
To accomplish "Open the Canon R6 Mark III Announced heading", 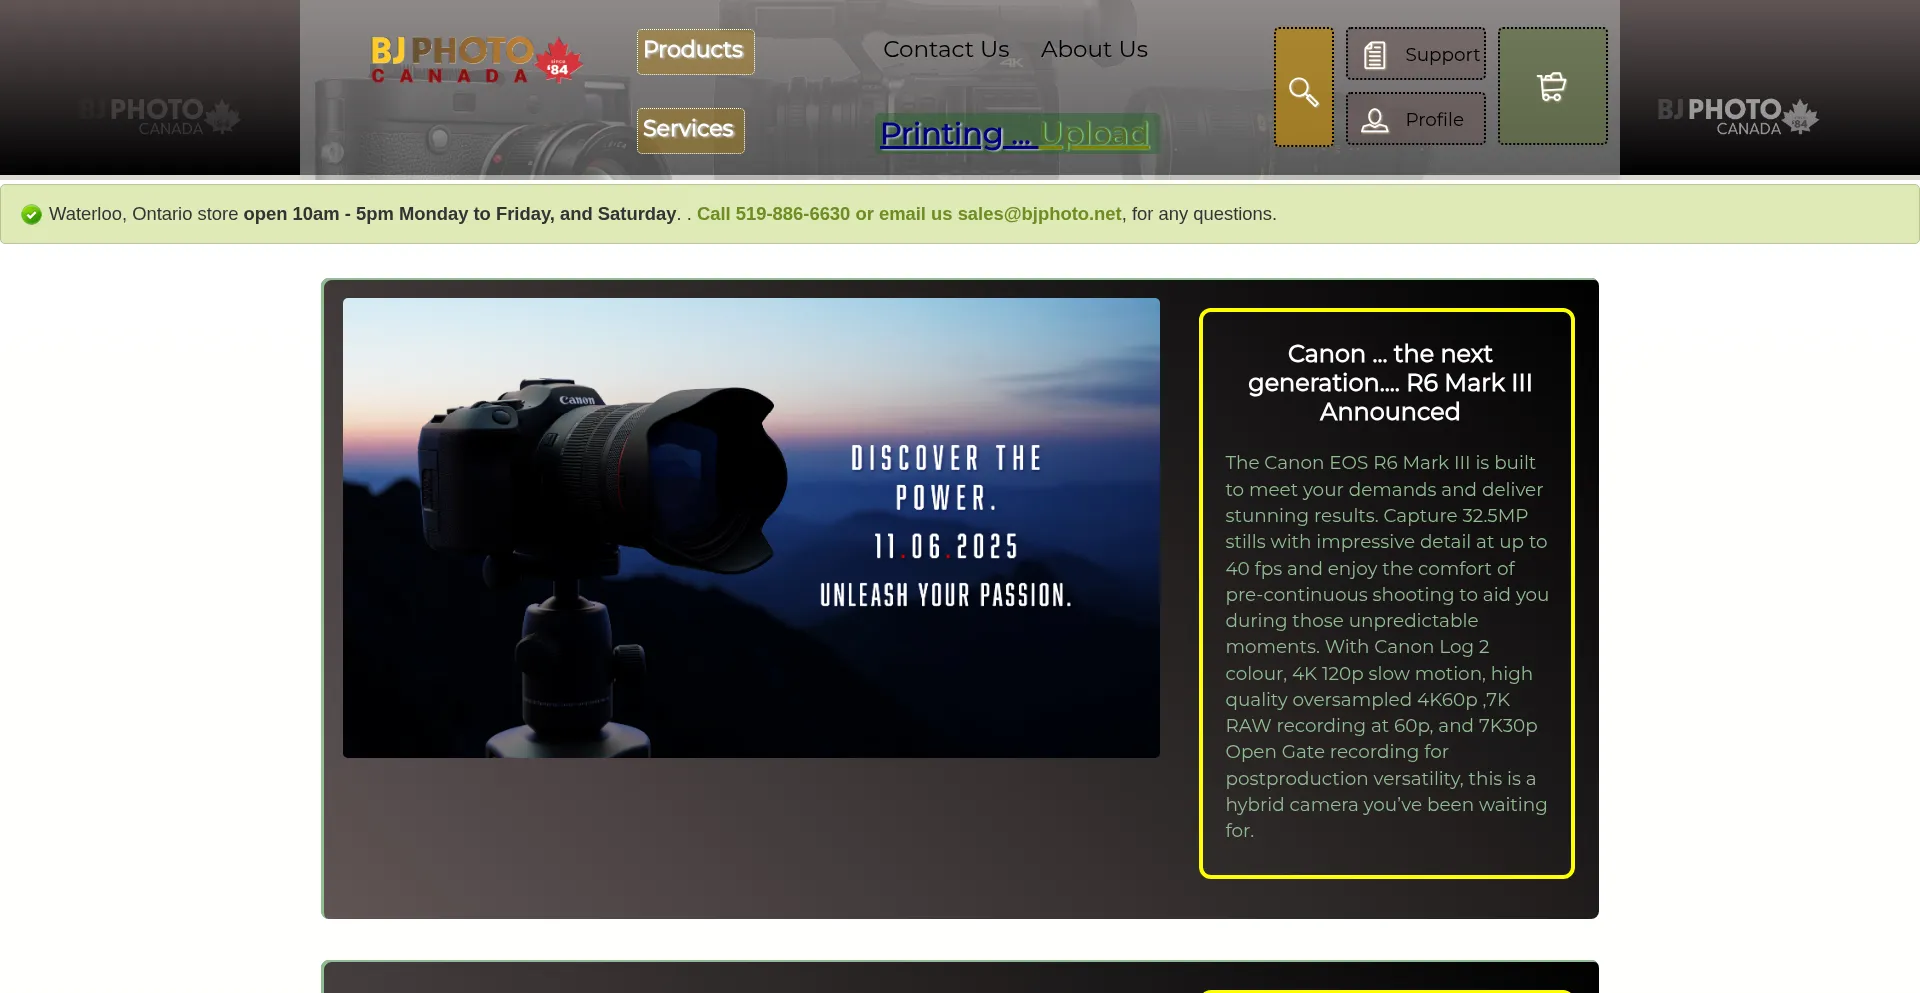I will pos(1388,383).
